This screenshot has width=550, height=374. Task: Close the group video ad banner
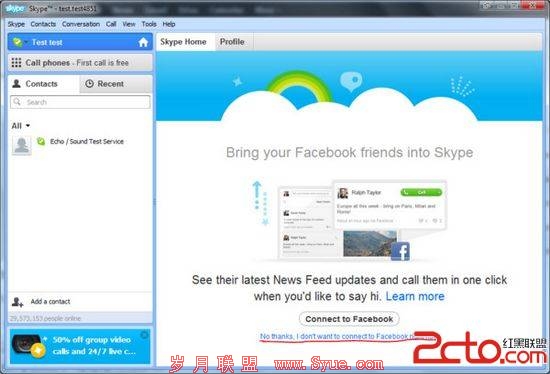(144, 335)
